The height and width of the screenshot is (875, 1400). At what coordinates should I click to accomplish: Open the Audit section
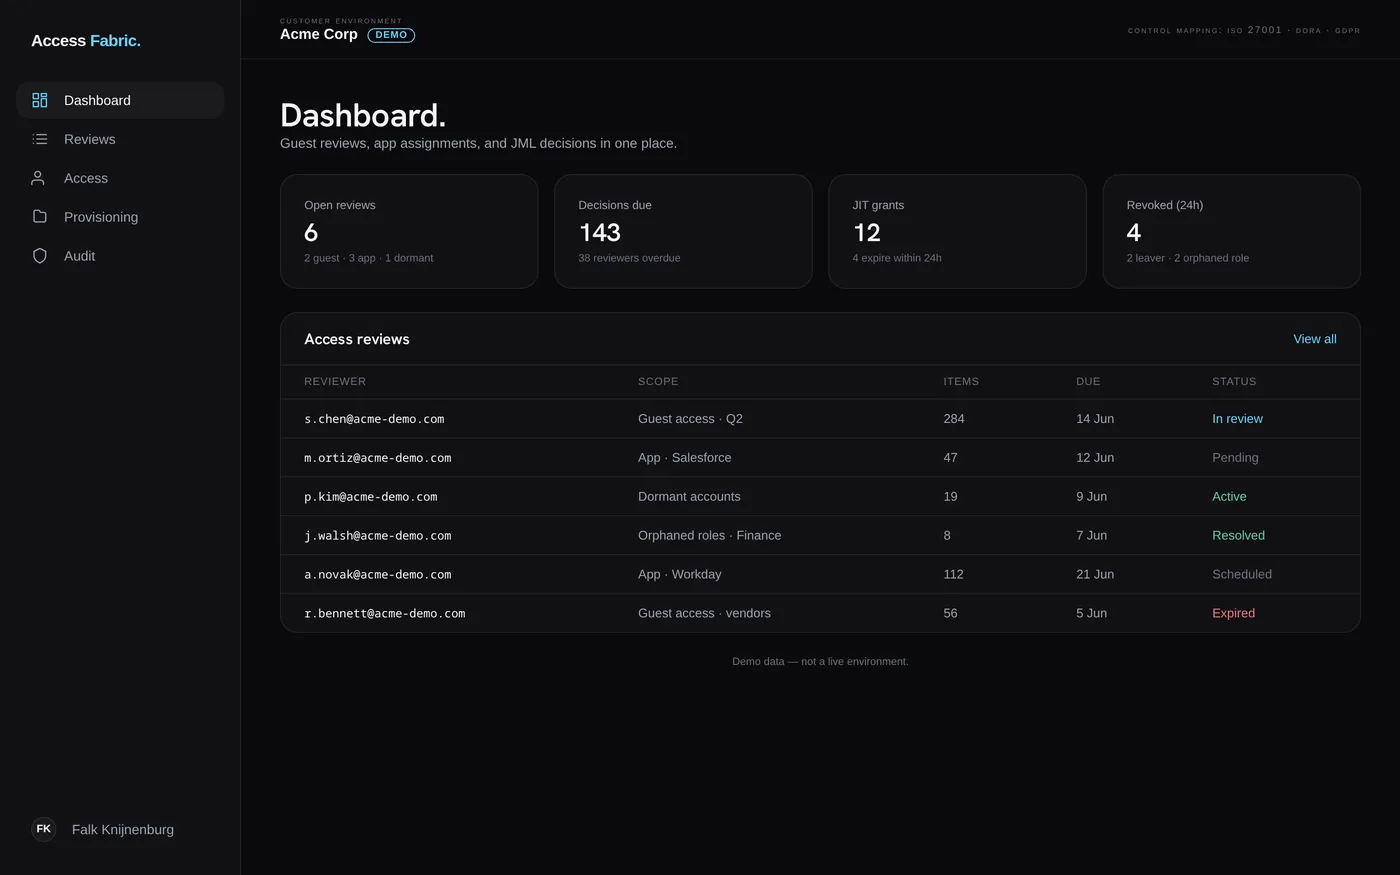(120, 256)
